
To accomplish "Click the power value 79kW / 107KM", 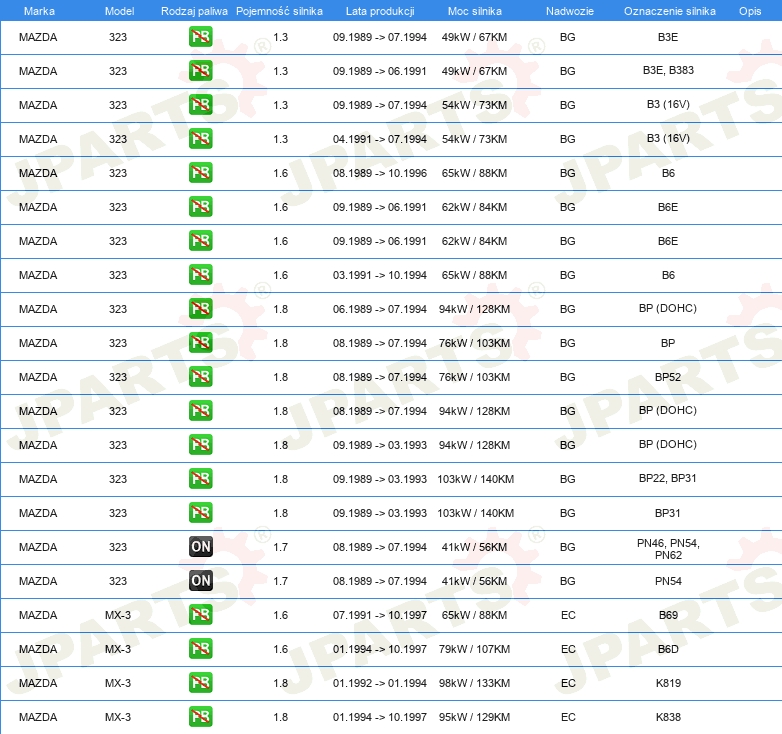I will tap(474, 649).
